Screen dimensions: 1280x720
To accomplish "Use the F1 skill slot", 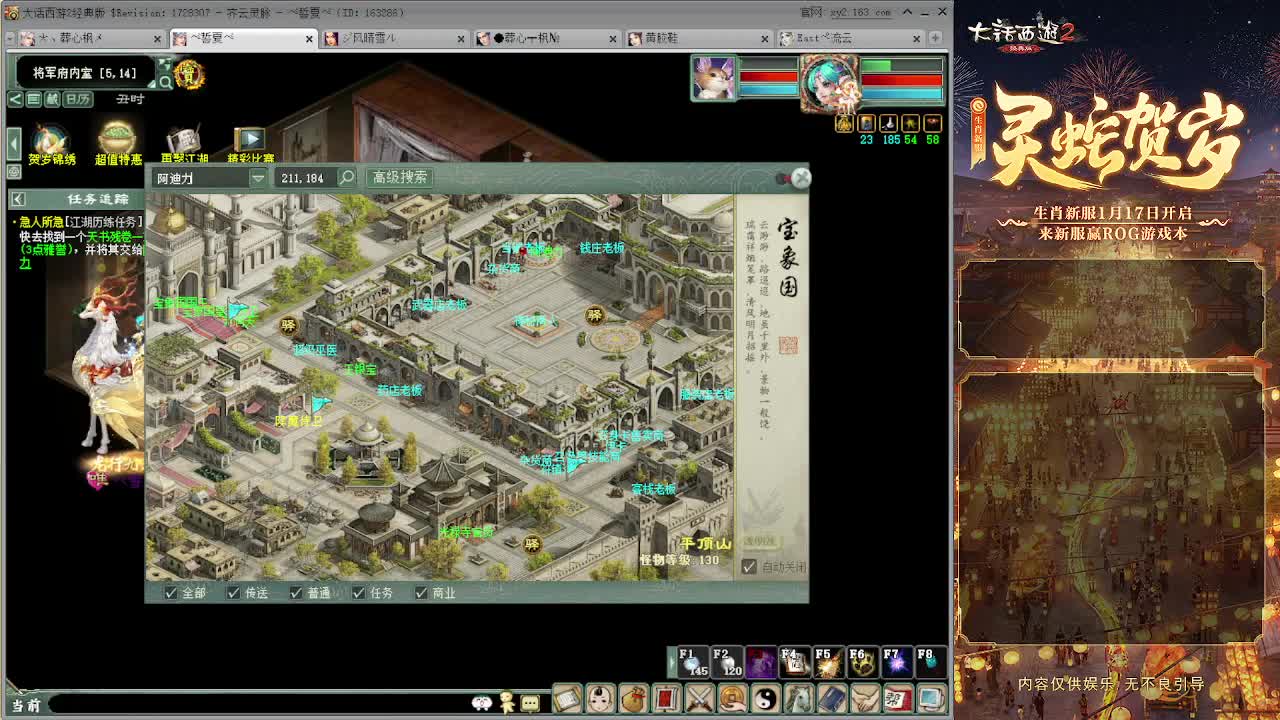I will (x=691, y=662).
